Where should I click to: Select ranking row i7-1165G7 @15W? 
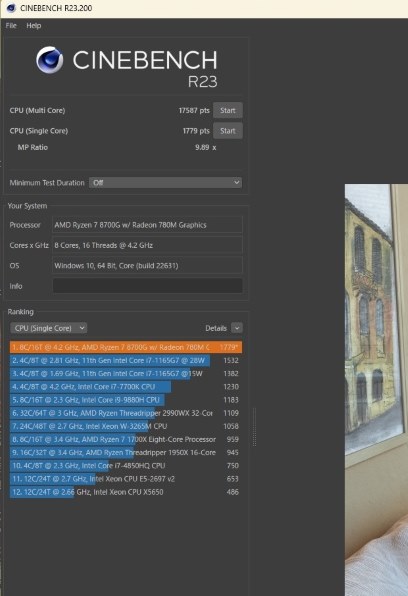[126, 374]
